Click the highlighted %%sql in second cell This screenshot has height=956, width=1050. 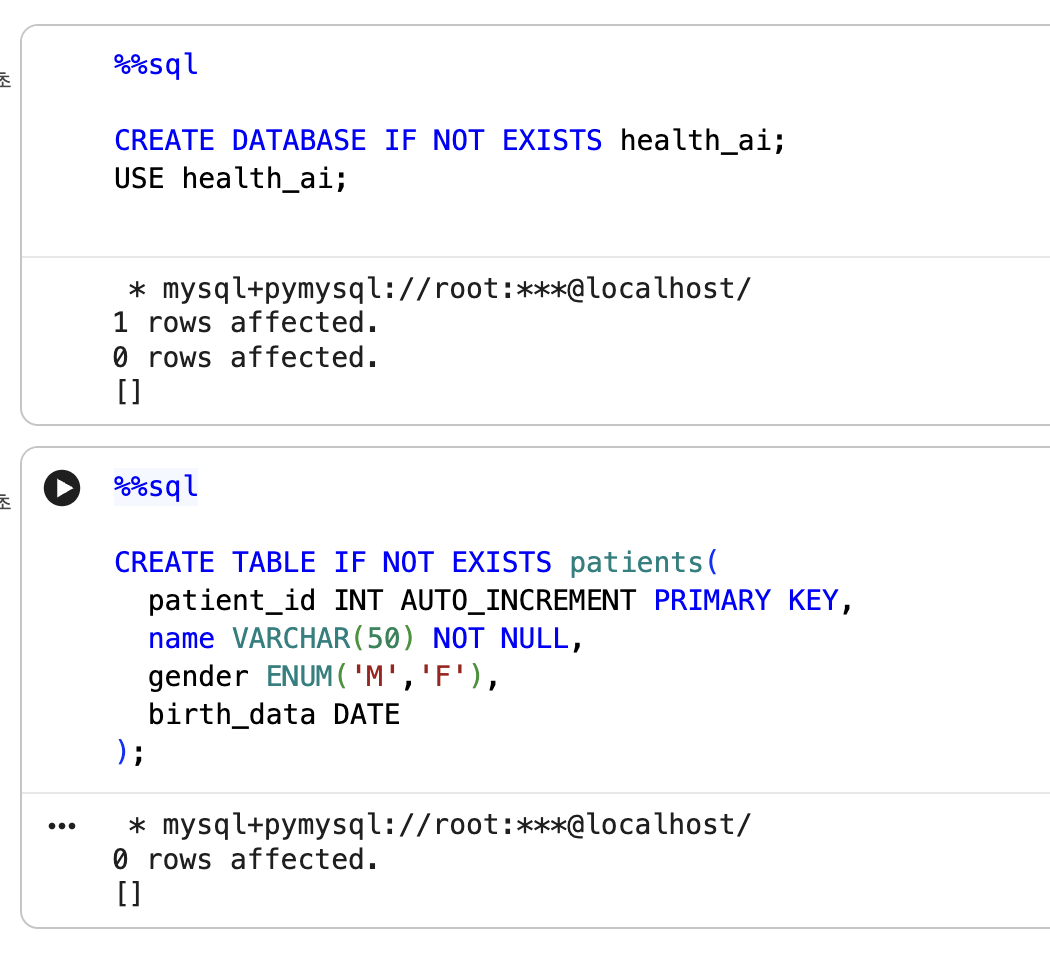[156, 487]
